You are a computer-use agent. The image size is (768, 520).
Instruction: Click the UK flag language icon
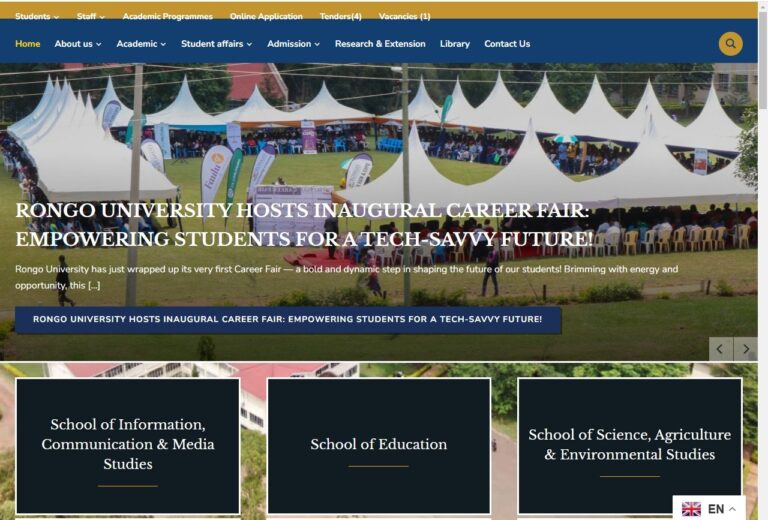691,509
